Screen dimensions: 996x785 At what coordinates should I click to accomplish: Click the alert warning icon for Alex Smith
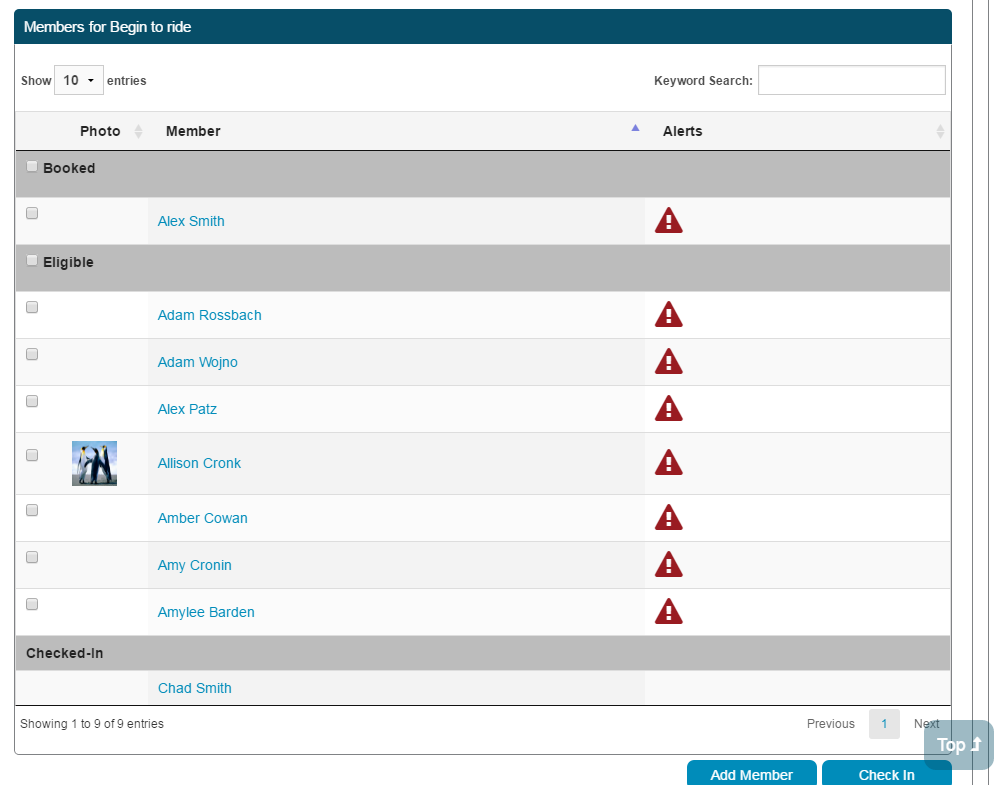[668, 221]
